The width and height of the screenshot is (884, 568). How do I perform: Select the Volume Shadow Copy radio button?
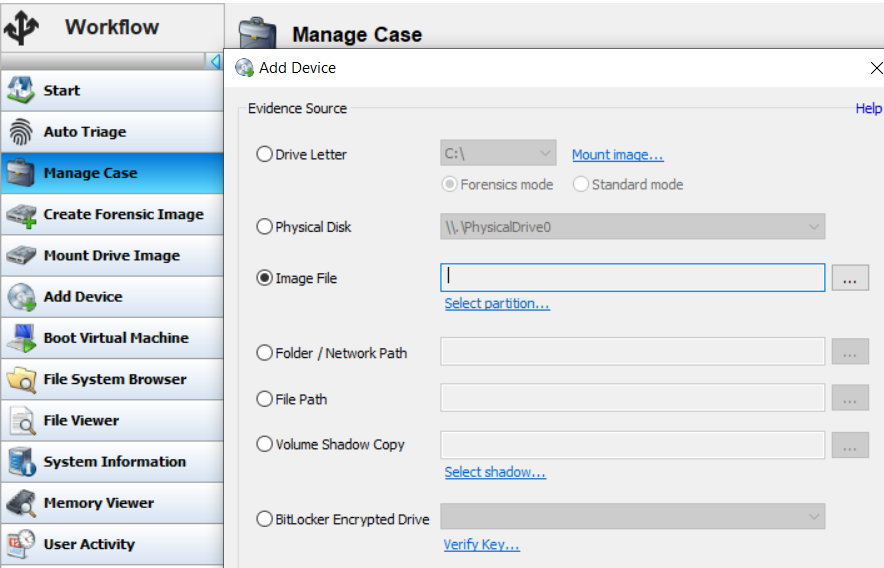[x=264, y=444]
